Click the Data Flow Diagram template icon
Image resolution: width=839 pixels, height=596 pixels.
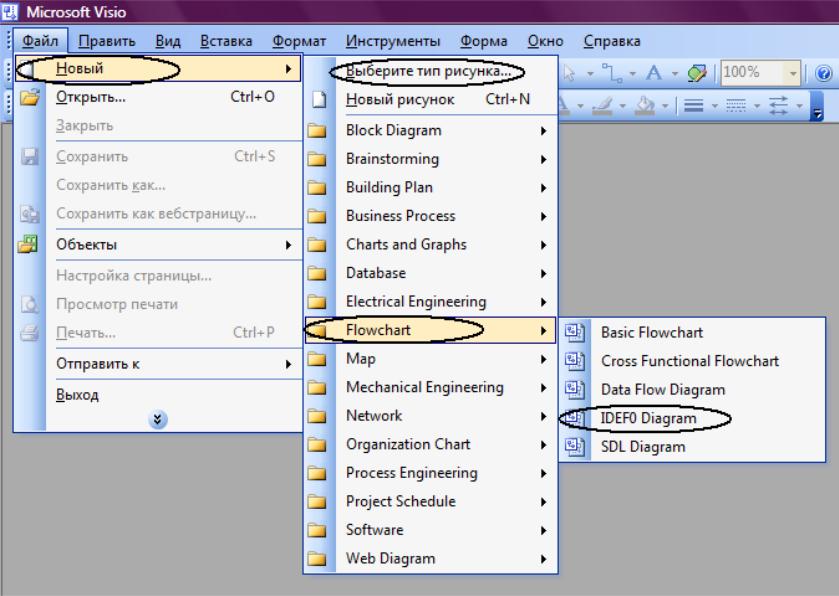pos(575,390)
